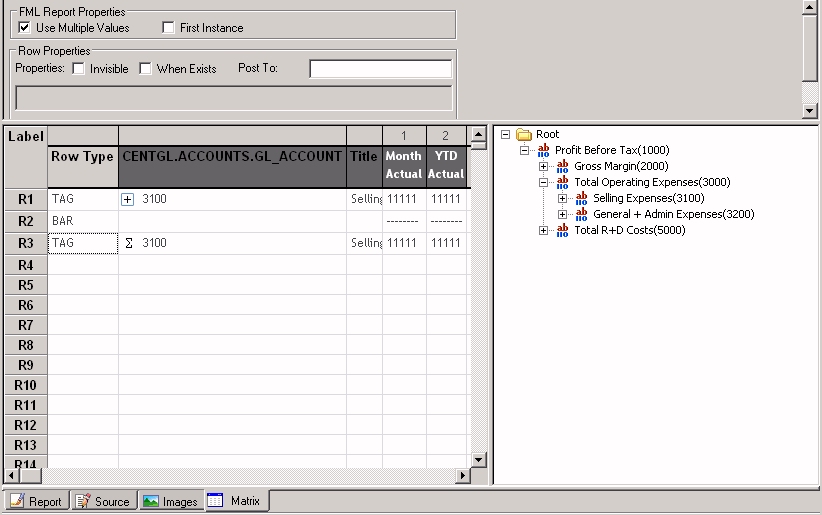The height and width of the screenshot is (515, 822).
Task: Select row header R3
Action: click(26, 243)
